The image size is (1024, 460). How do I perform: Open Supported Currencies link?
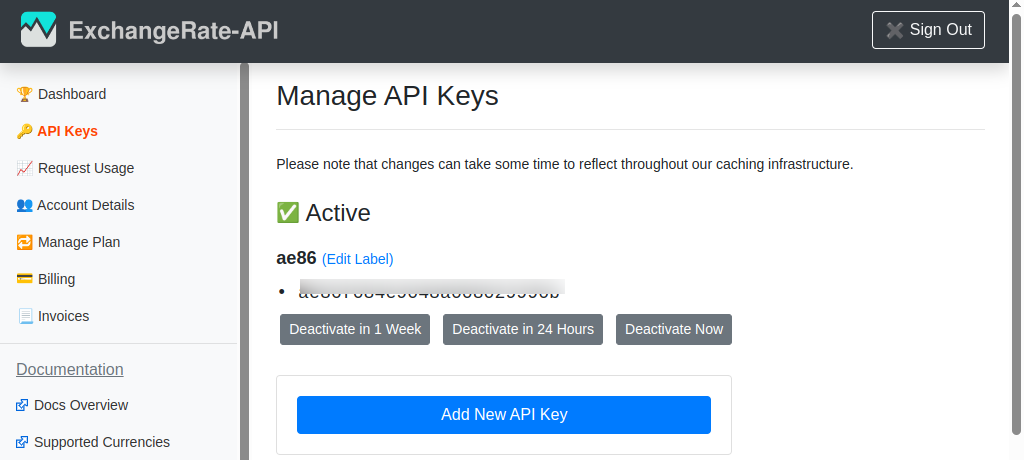[x=102, y=442]
